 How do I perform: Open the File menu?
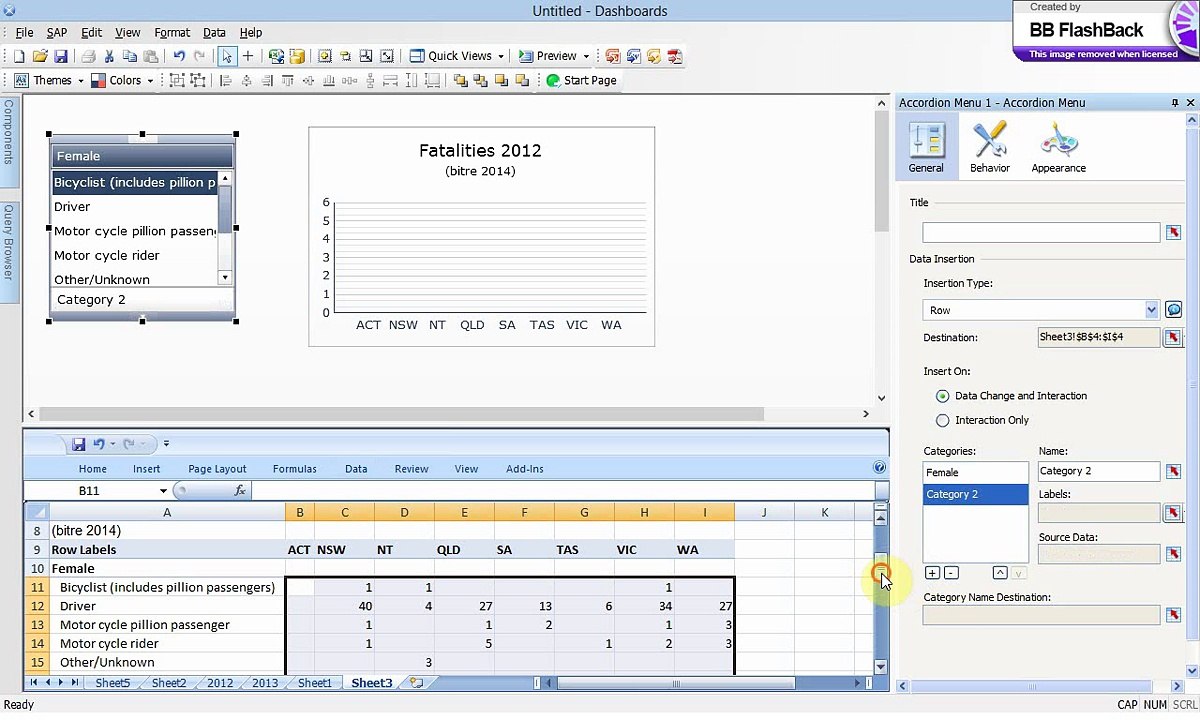pyautogui.click(x=24, y=33)
